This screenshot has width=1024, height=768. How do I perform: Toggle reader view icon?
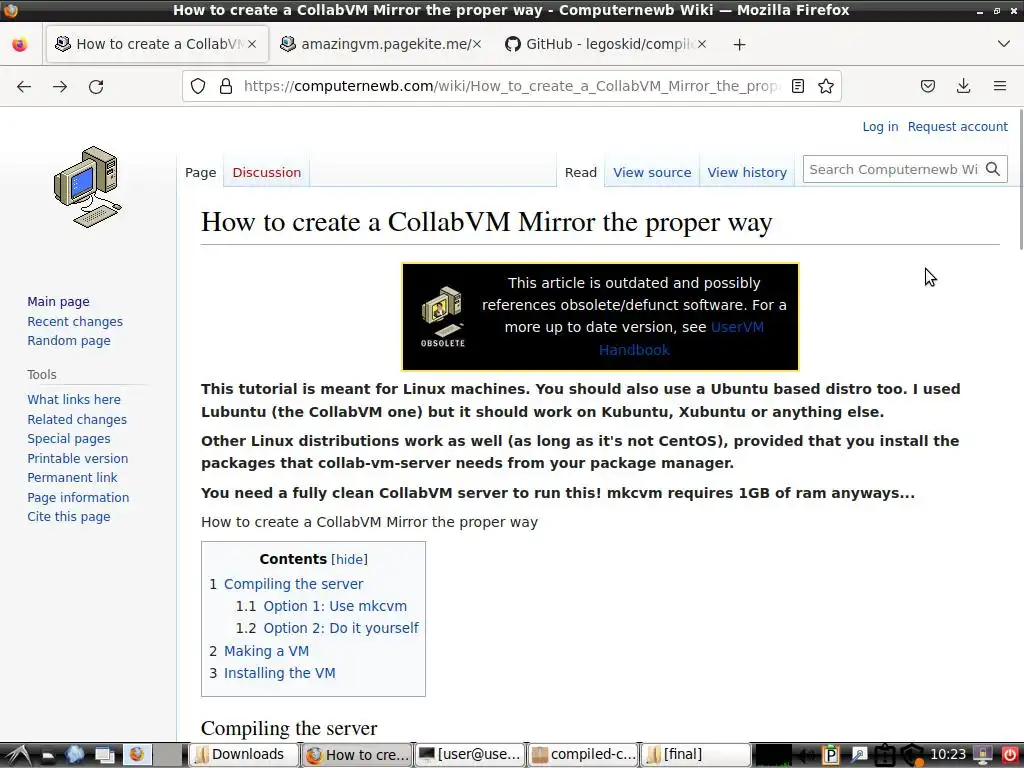[x=797, y=86]
